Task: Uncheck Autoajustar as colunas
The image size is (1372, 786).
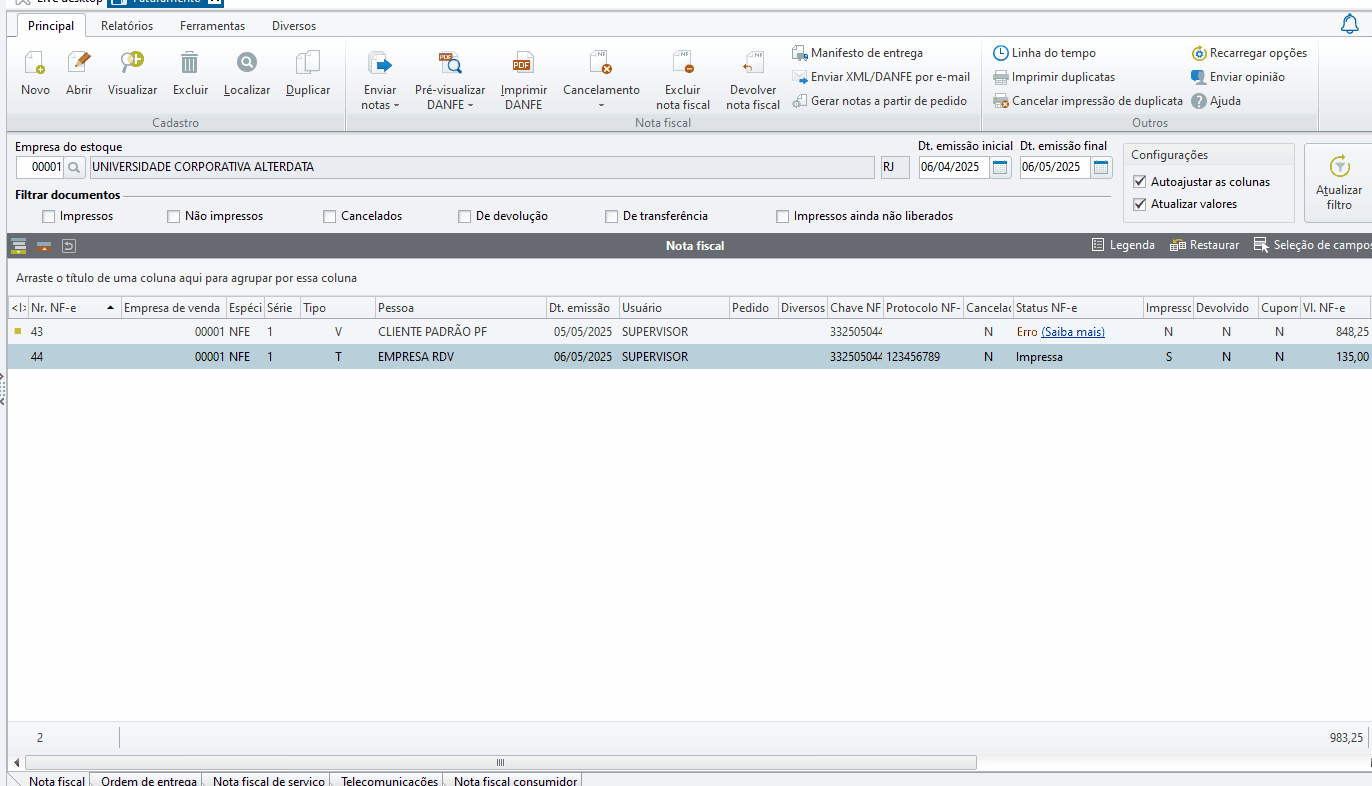Action: pyautogui.click(x=1139, y=182)
